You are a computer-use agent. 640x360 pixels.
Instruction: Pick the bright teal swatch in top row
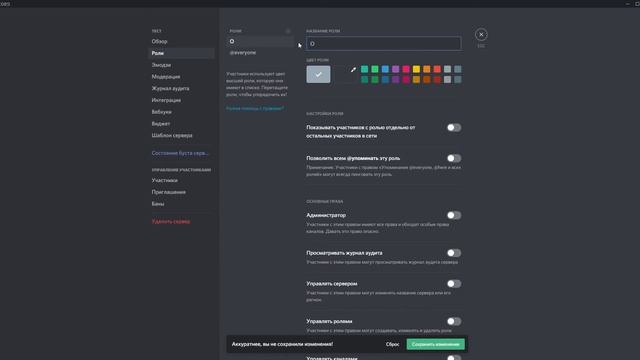(x=364, y=69)
